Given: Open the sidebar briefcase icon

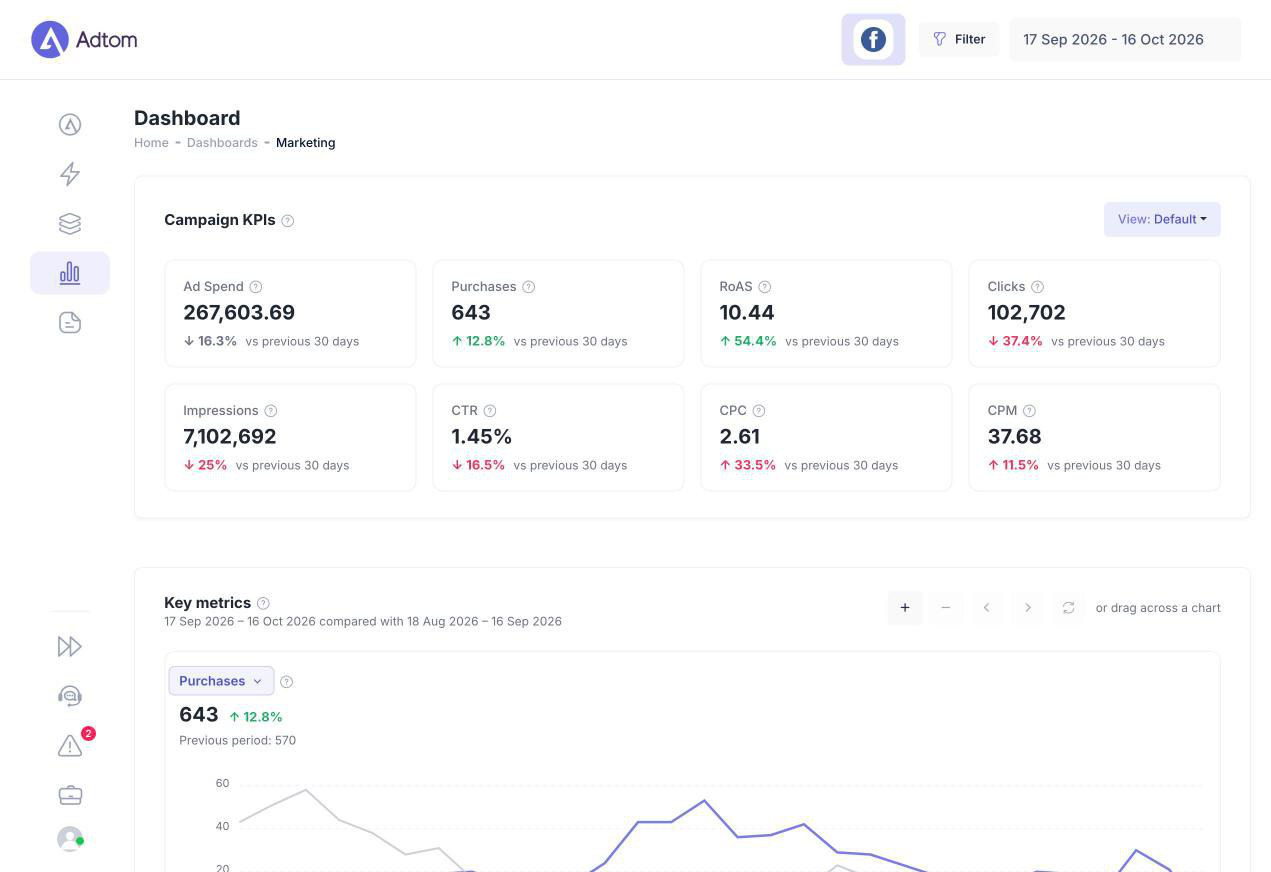Looking at the screenshot, I should 70,795.
